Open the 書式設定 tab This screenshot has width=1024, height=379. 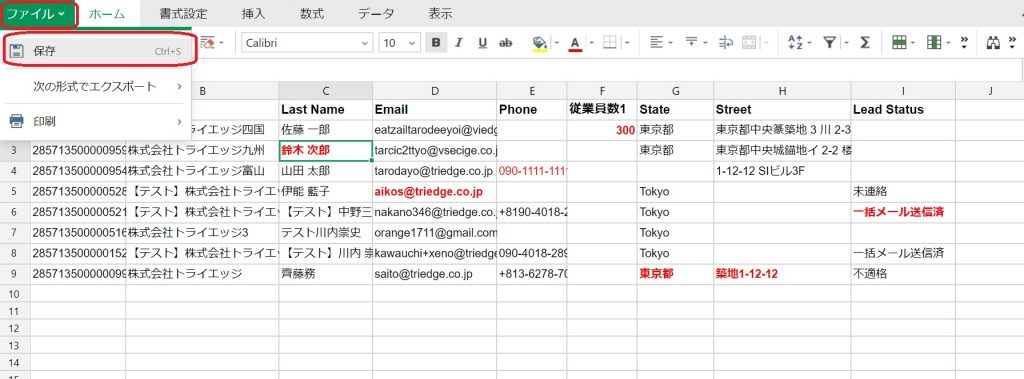[x=184, y=14]
